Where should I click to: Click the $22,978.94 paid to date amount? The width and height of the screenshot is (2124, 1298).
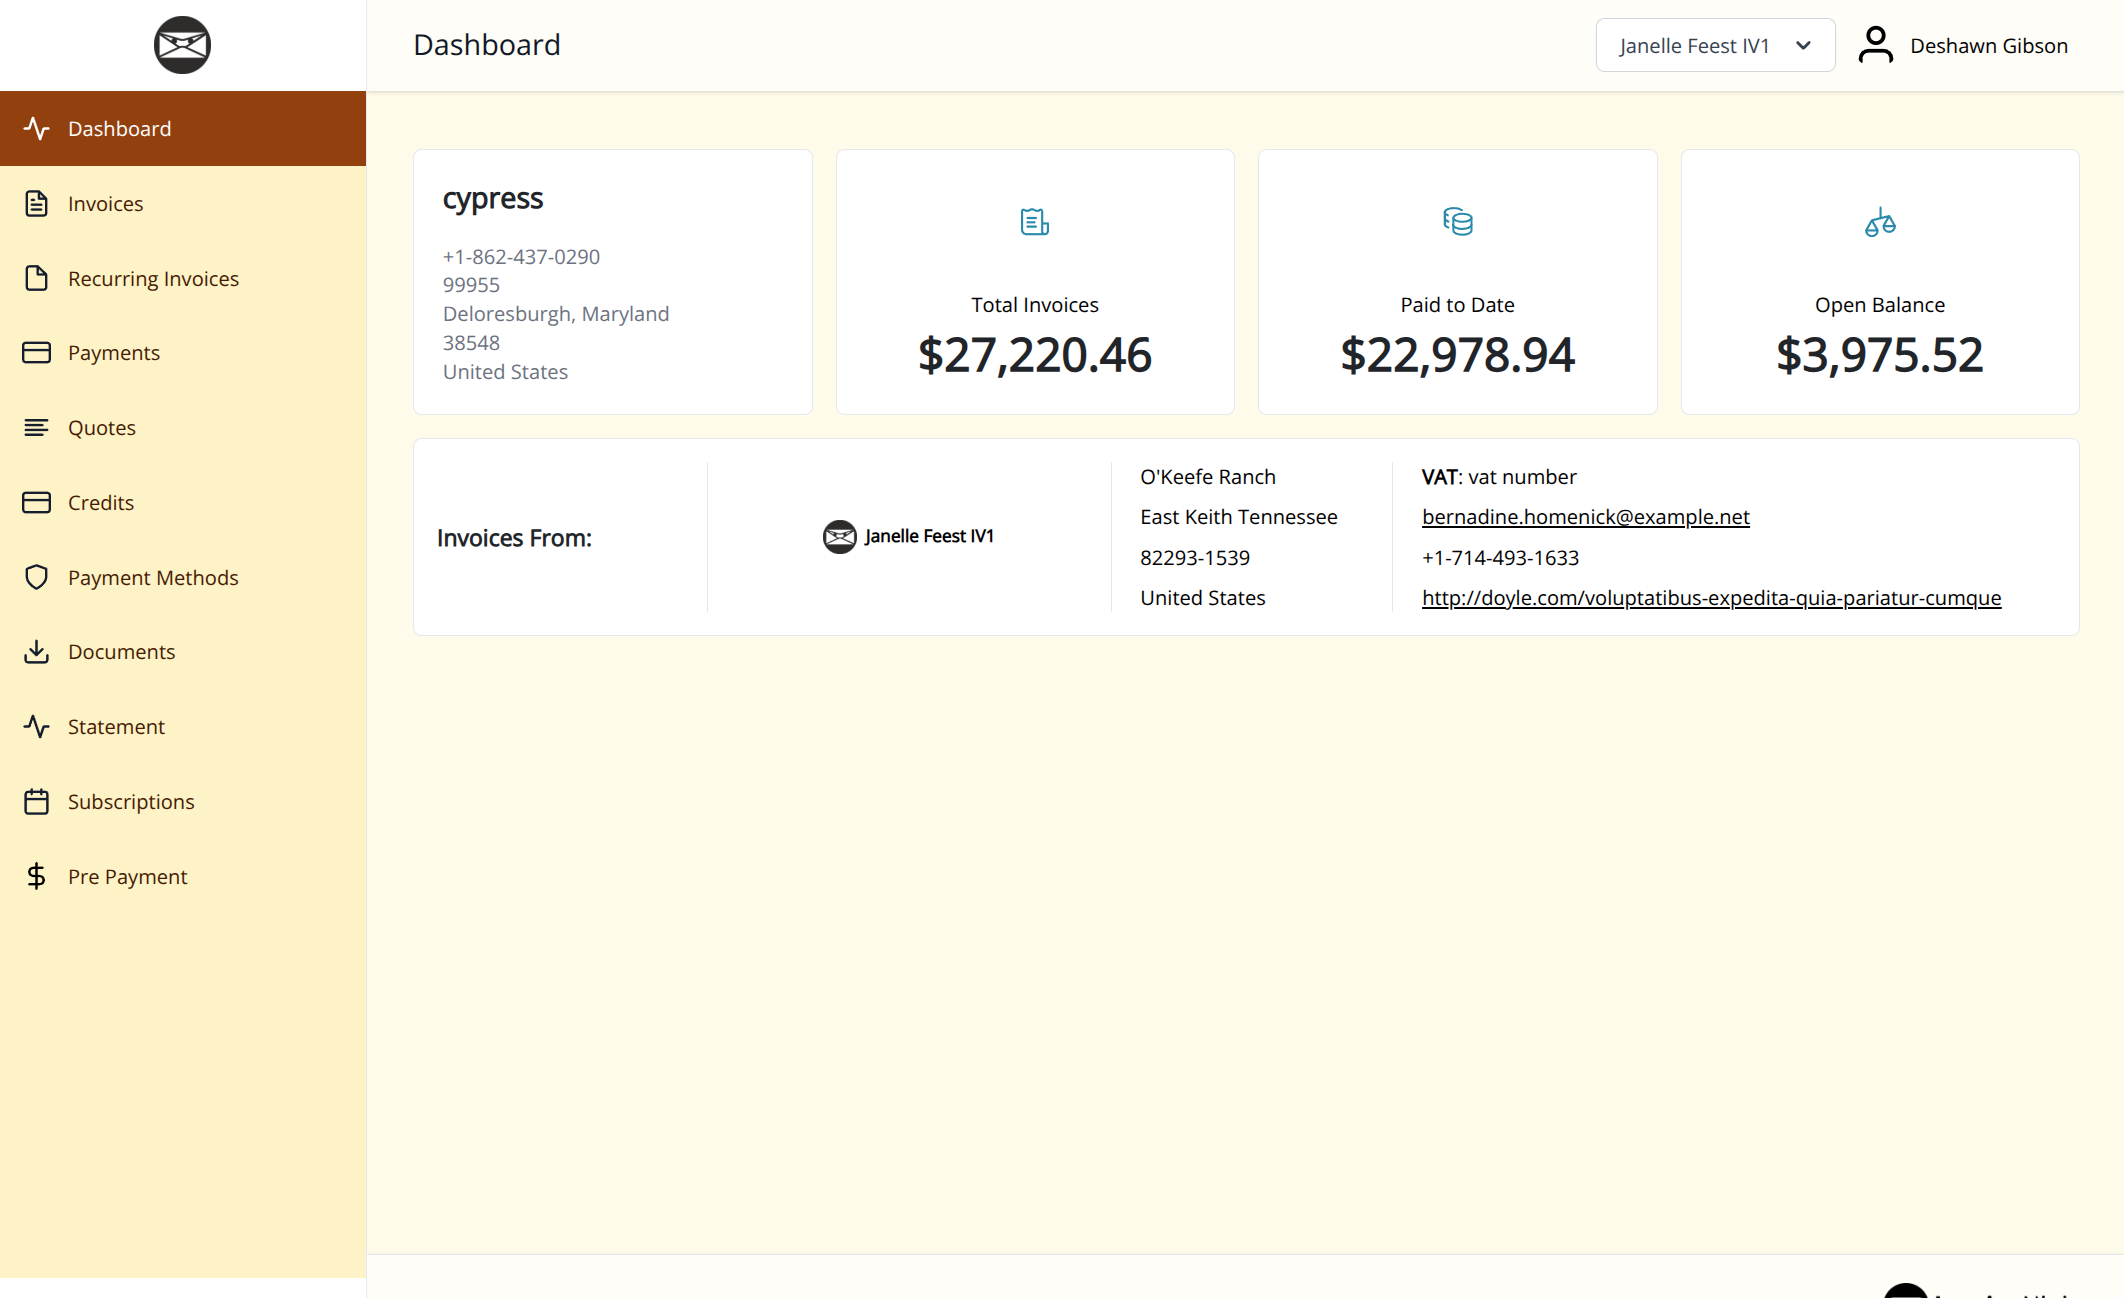click(x=1458, y=355)
